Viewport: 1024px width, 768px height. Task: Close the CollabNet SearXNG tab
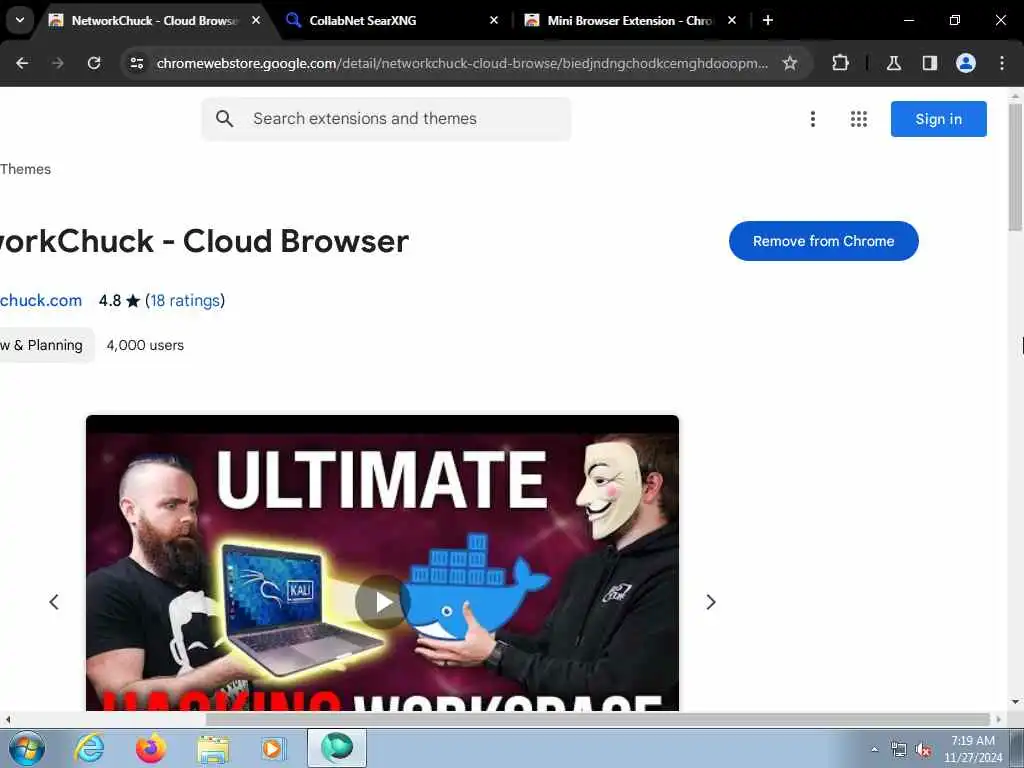point(494,20)
